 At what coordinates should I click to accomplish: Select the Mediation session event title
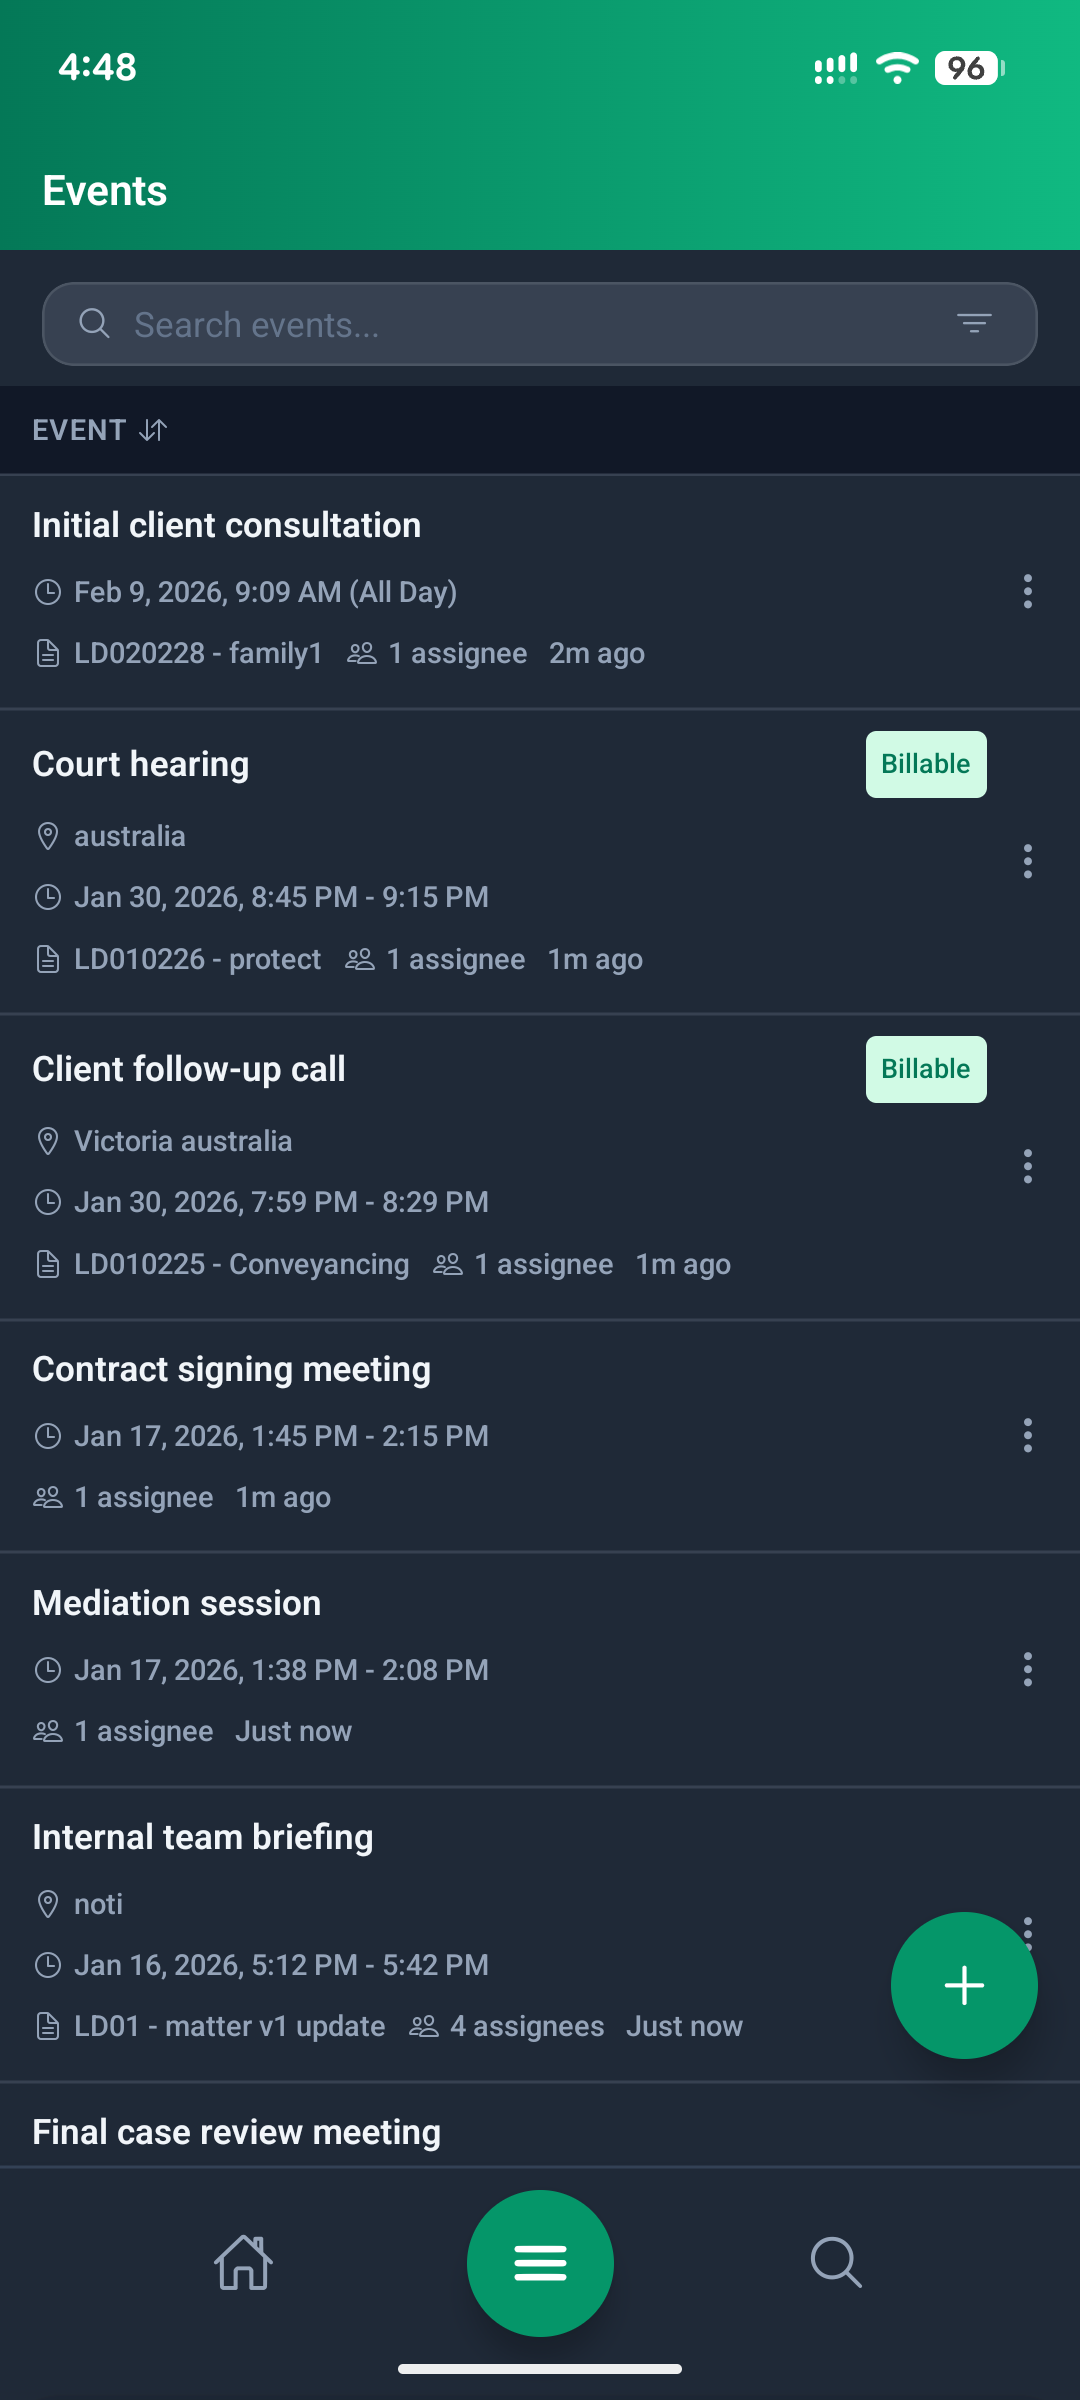click(176, 1603)
